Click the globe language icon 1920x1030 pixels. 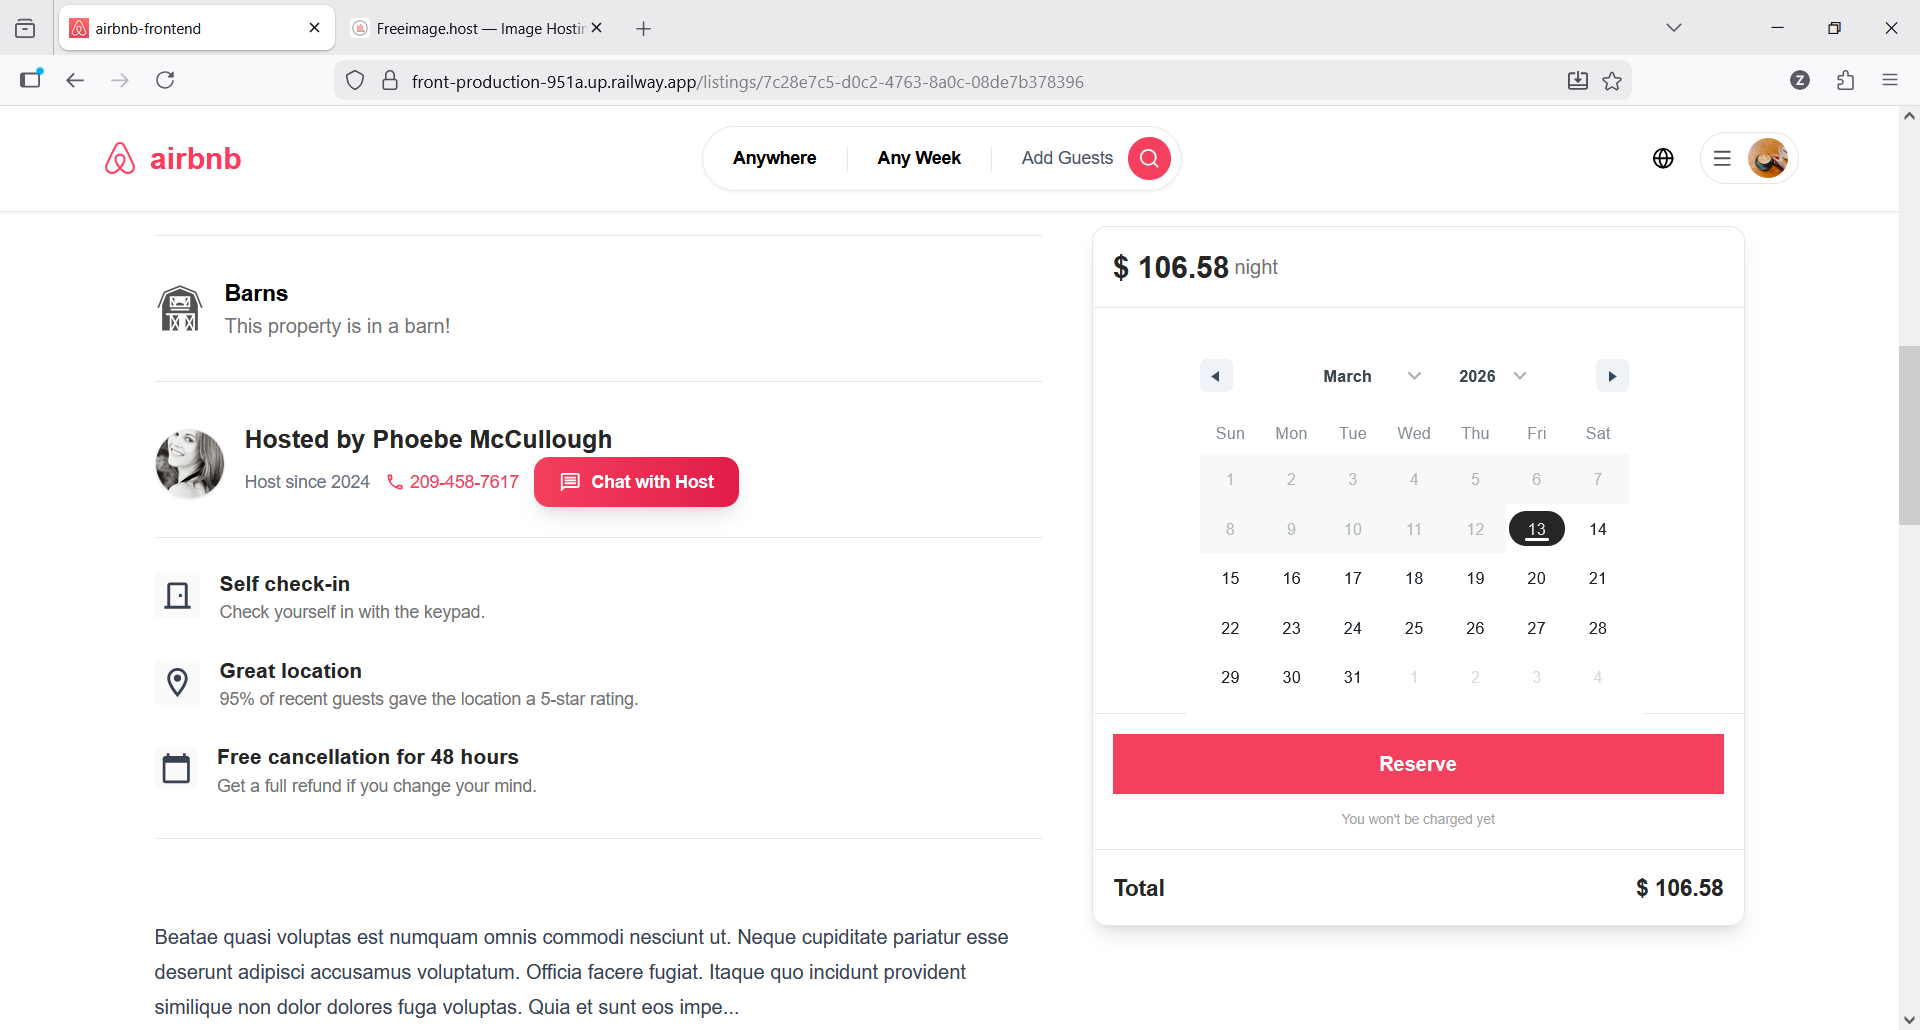coord(1663,158)
